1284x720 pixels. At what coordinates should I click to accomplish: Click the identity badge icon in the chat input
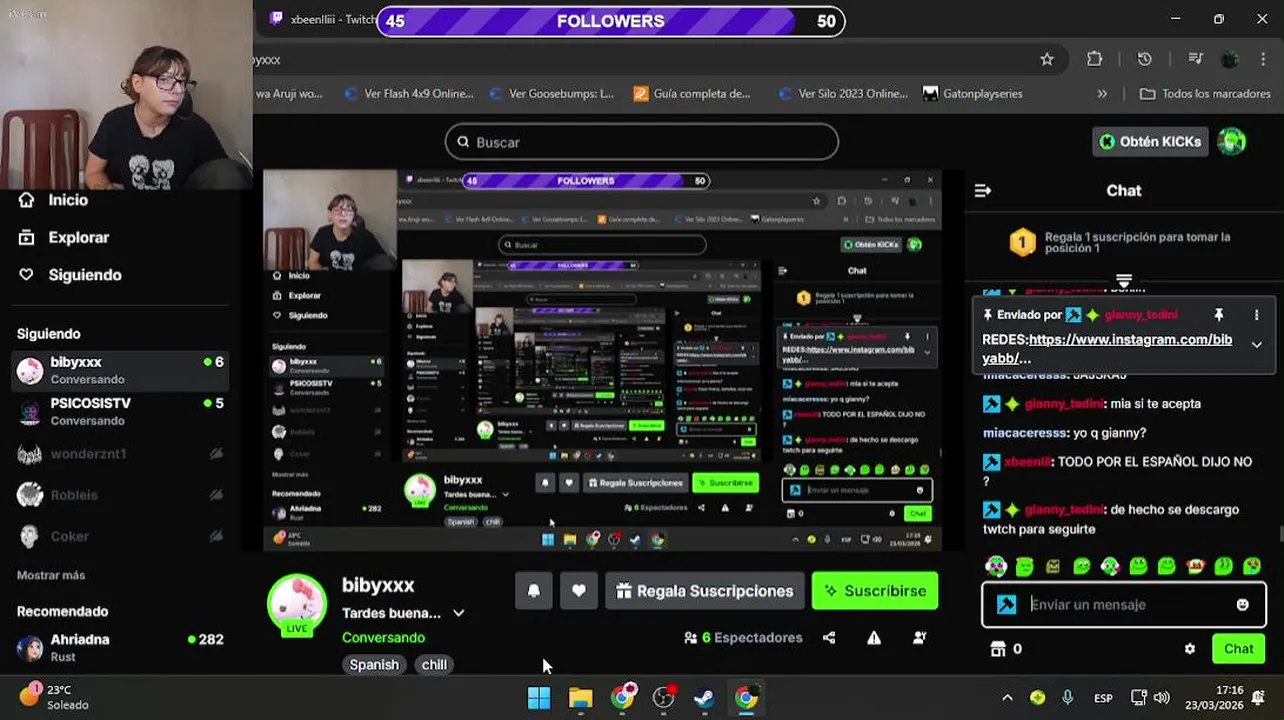point(1006,604)
